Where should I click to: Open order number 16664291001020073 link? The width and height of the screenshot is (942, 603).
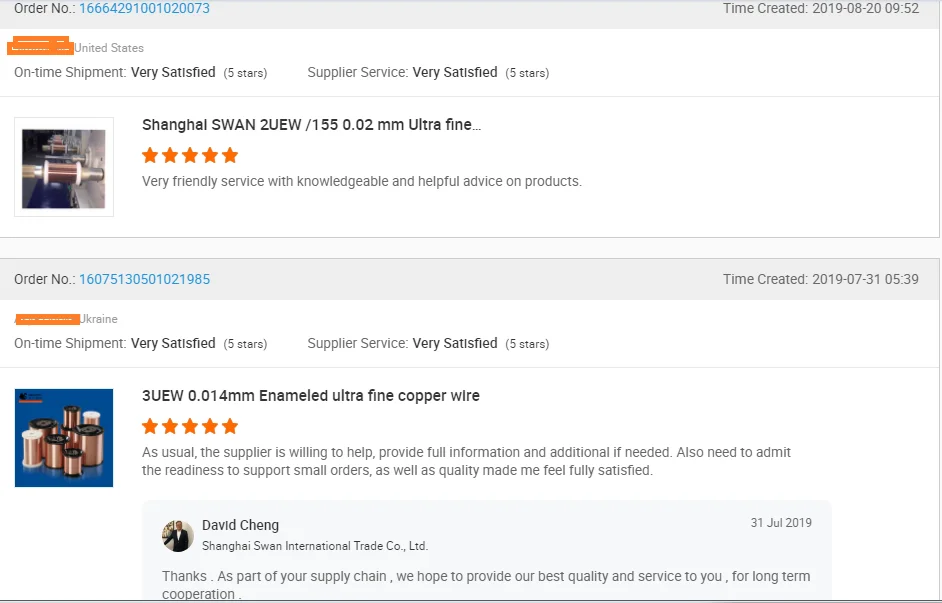click(x=144, y=8)
